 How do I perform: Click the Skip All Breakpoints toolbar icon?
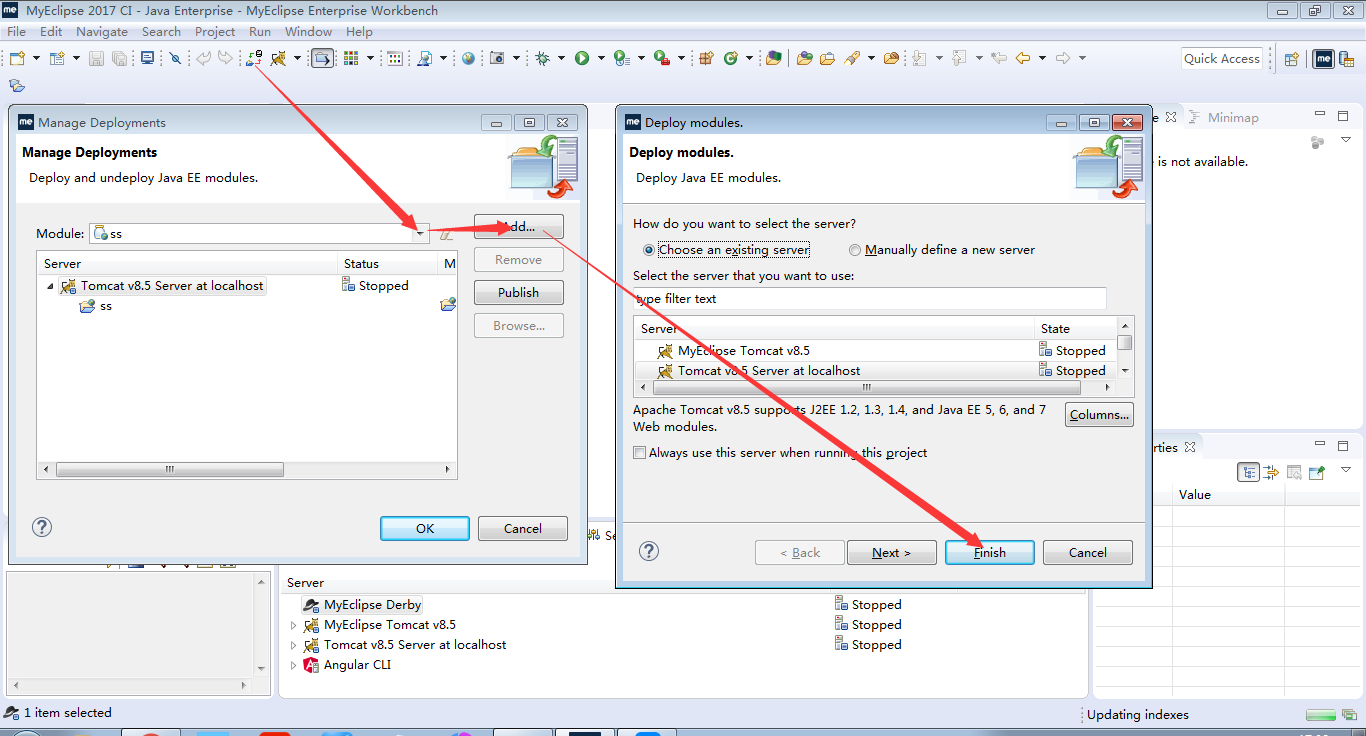[x=175, y=58]
